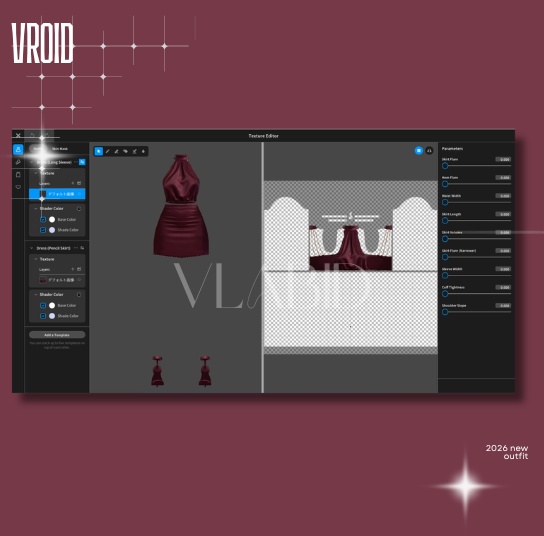Open the Base Color swatch for Dress (Pencil Skirt)
This screenshot has height=536, width=544.
(52, 306)
